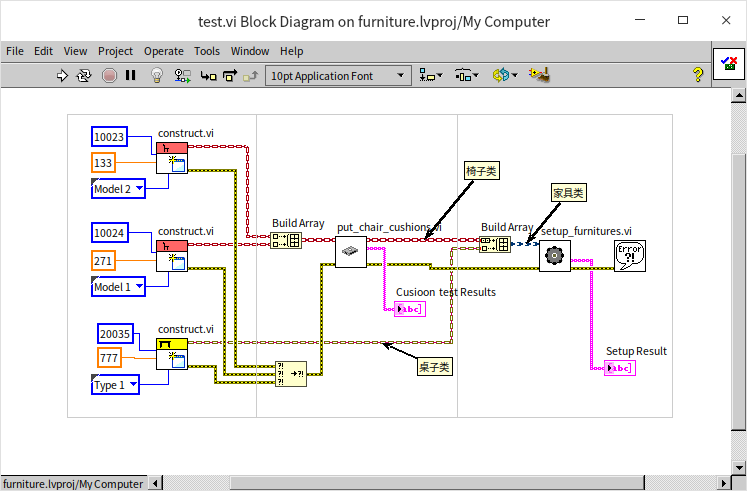The width and height of the screenshot is (747, 491).
Task: Open the Operate menu
Action: [164, 51]
